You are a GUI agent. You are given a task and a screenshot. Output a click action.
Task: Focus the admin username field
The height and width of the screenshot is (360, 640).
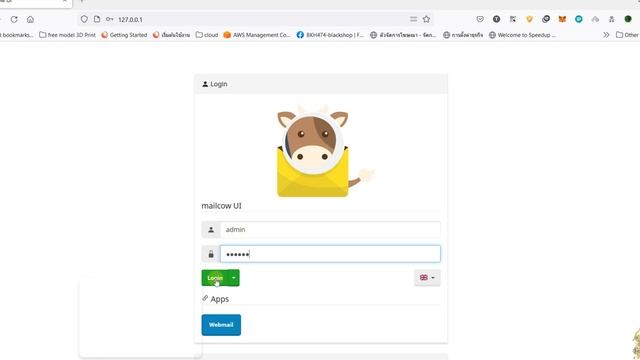click(x=330, y=230)
